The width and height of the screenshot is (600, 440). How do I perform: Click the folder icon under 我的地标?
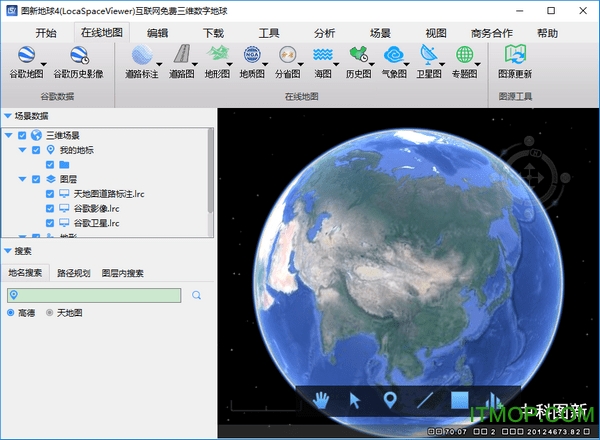(64, 165)
